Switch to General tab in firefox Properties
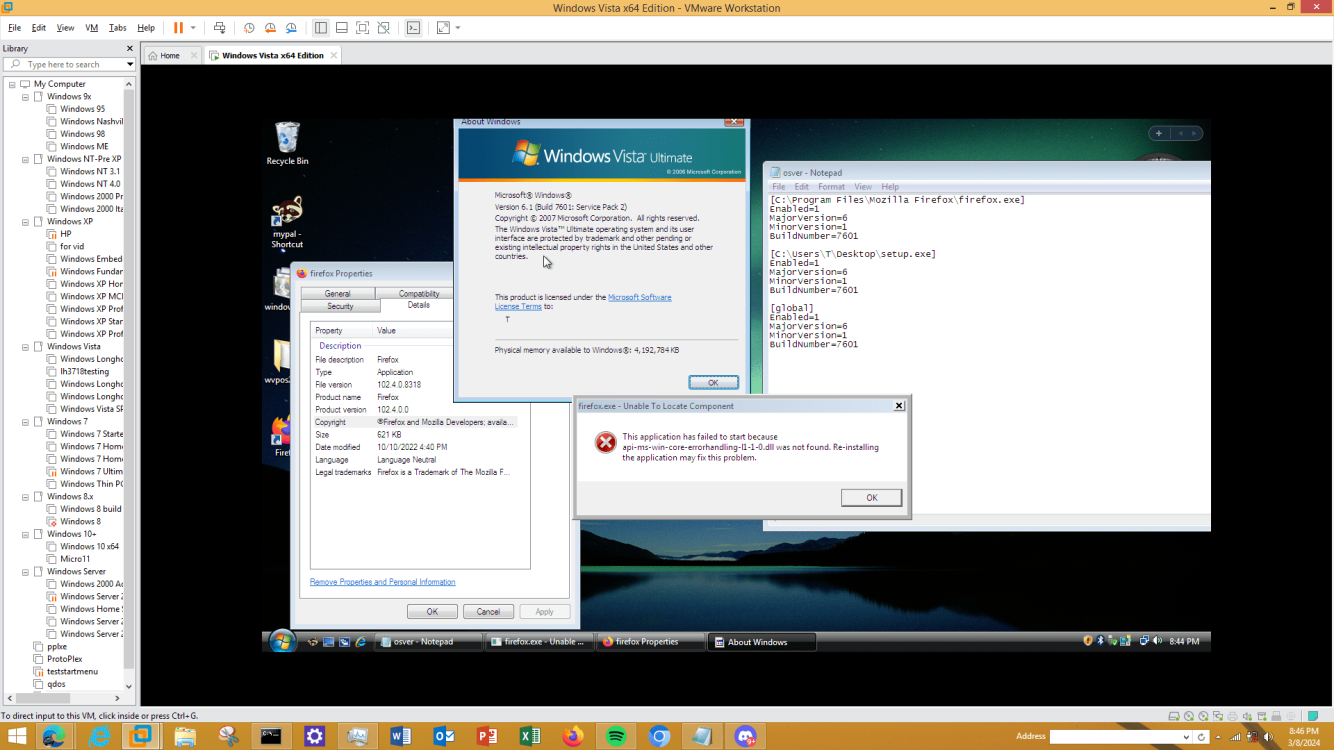The height and width of the screenshot is (750, 1334). (337, 294)
